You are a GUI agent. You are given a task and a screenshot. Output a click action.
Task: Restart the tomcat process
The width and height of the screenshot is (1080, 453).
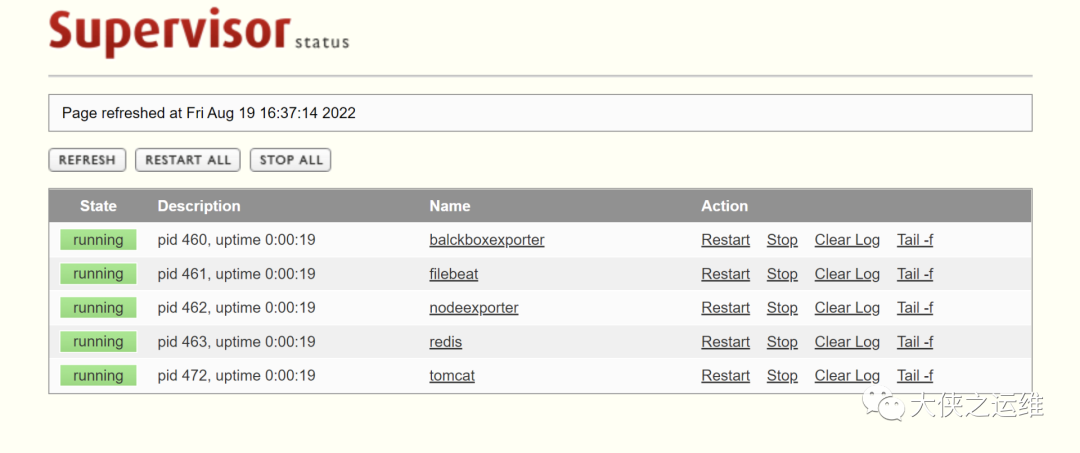pyautogui.click(x=725, y=376)
